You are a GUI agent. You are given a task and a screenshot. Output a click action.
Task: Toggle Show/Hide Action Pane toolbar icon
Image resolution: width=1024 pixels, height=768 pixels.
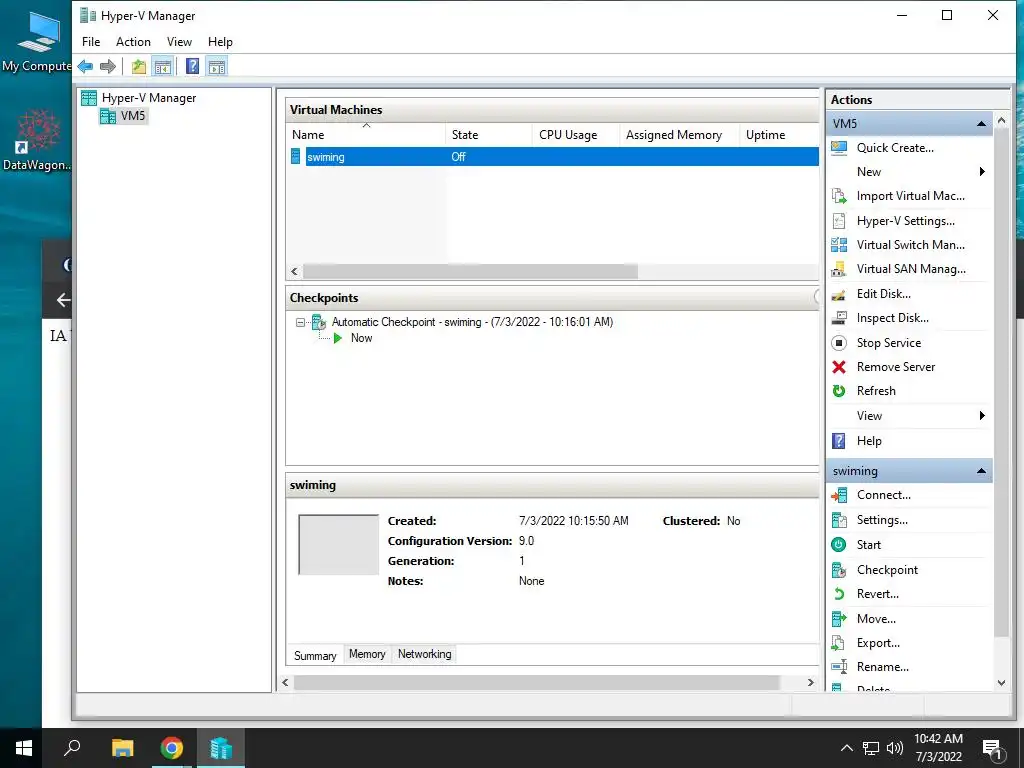point(217,66)
